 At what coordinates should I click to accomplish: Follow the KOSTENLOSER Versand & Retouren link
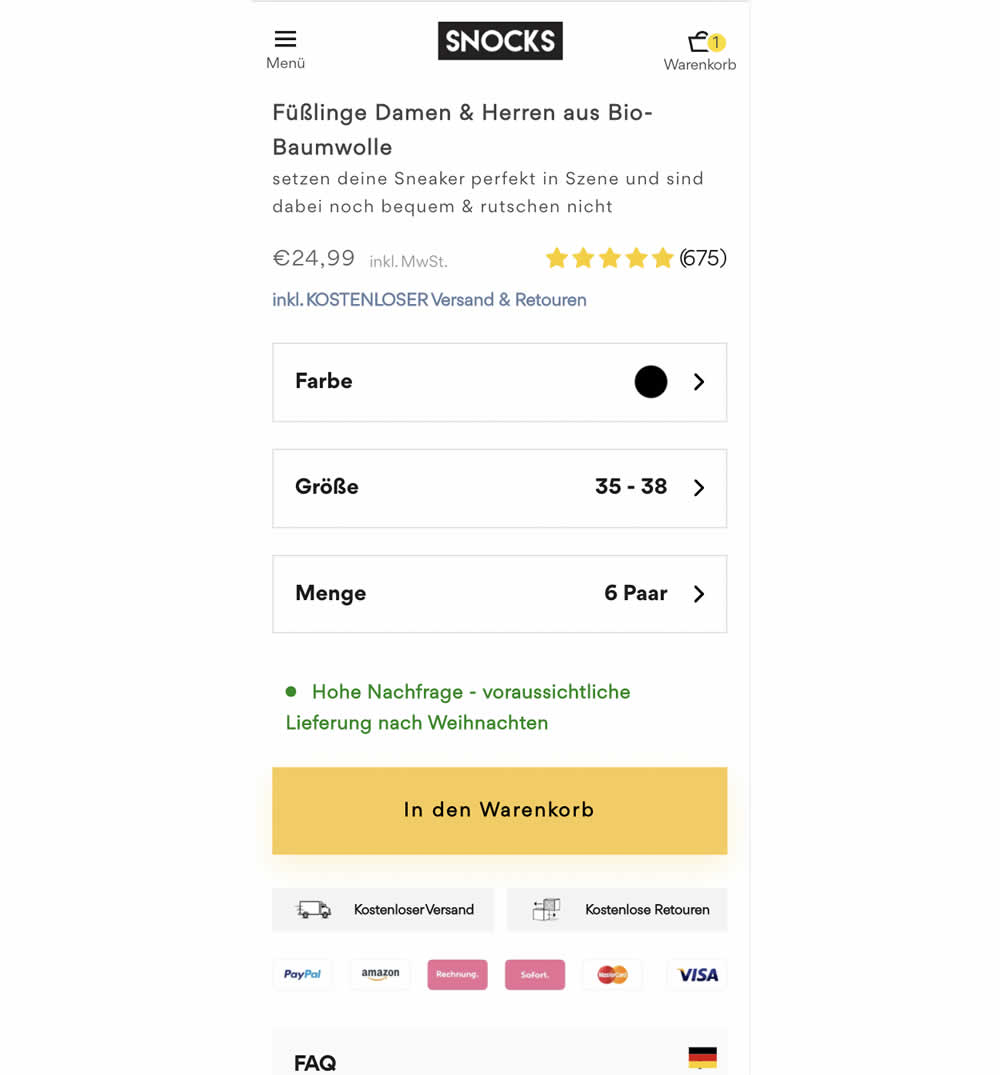click(429, 300)
